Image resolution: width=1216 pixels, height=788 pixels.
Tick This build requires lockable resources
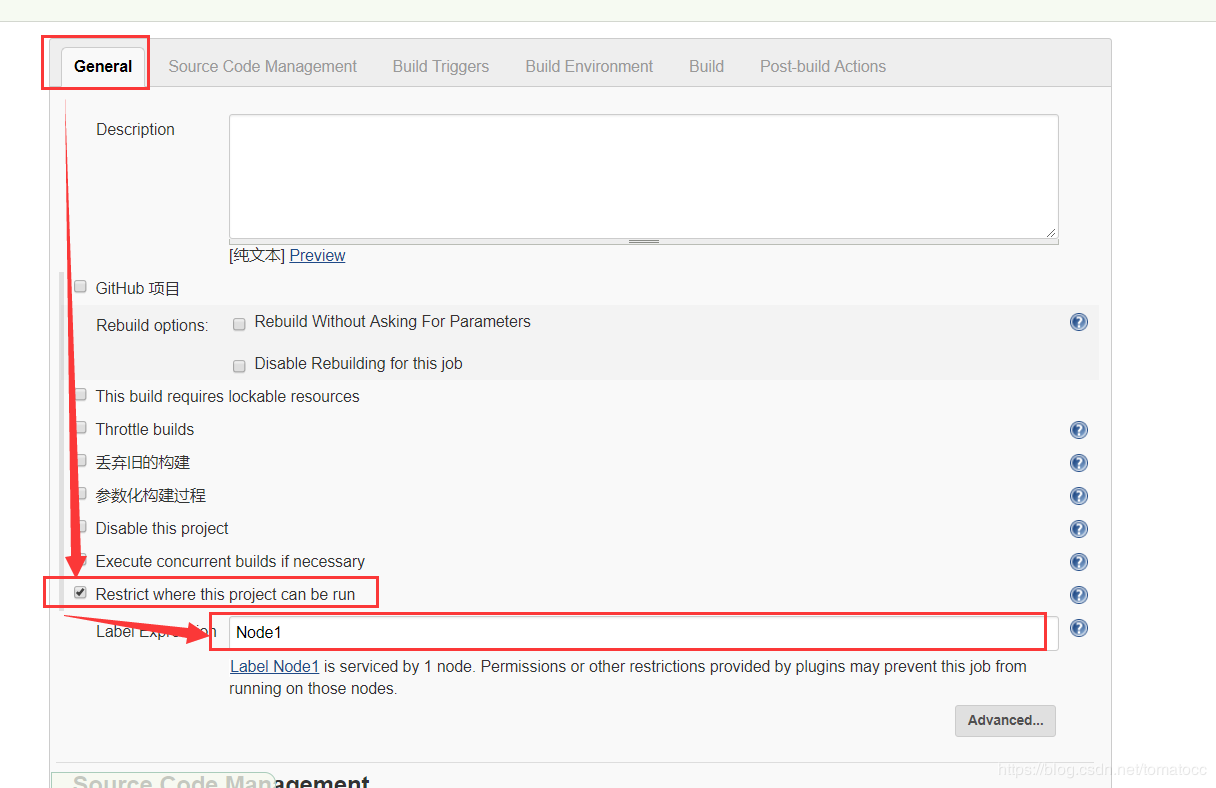tap(80, 395)
